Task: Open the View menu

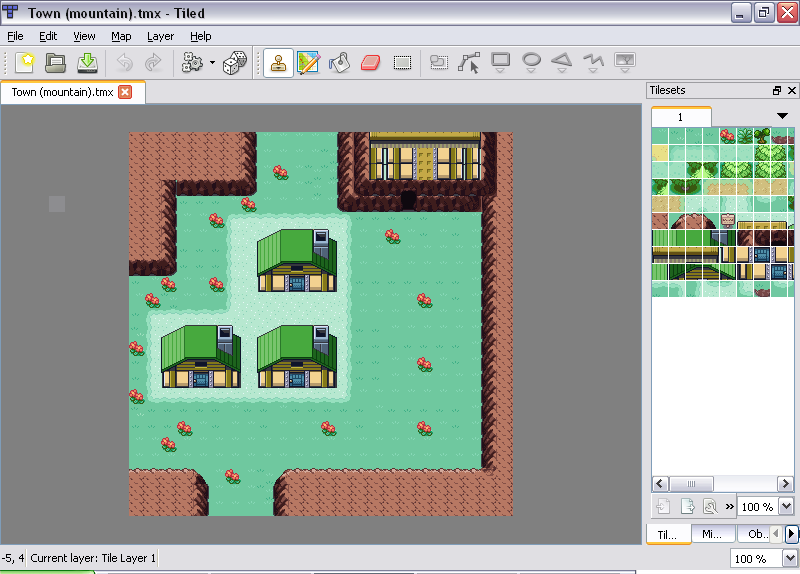Action: point(84,36)
